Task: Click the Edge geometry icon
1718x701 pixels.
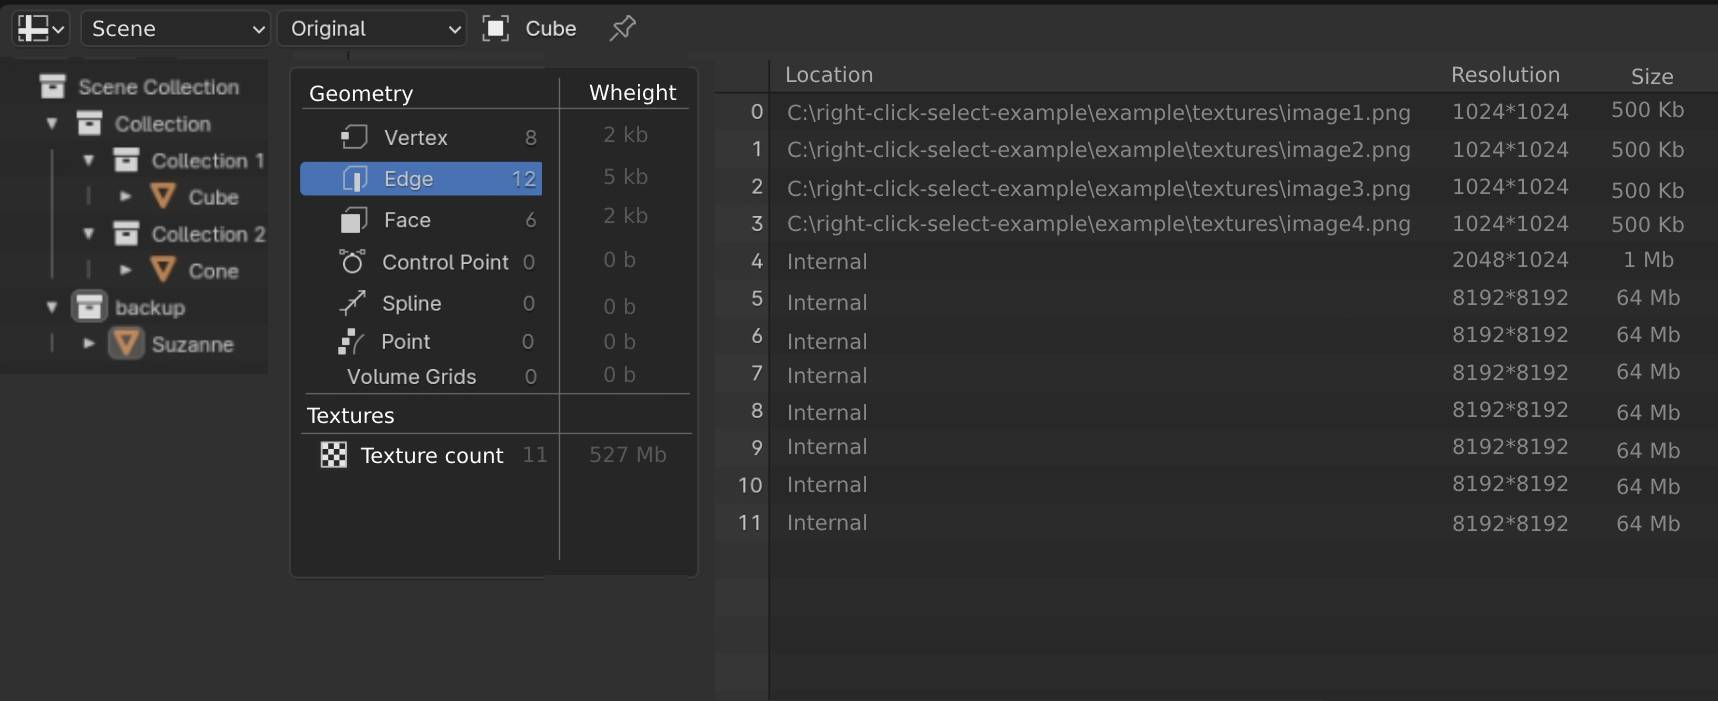Action: [355, 179]
